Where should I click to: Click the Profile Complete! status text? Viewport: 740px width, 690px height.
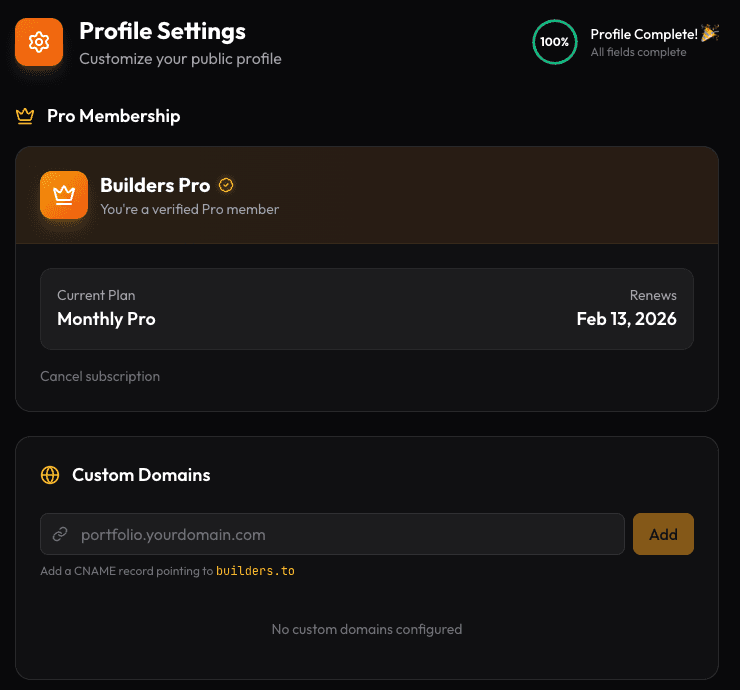point(643,35)
